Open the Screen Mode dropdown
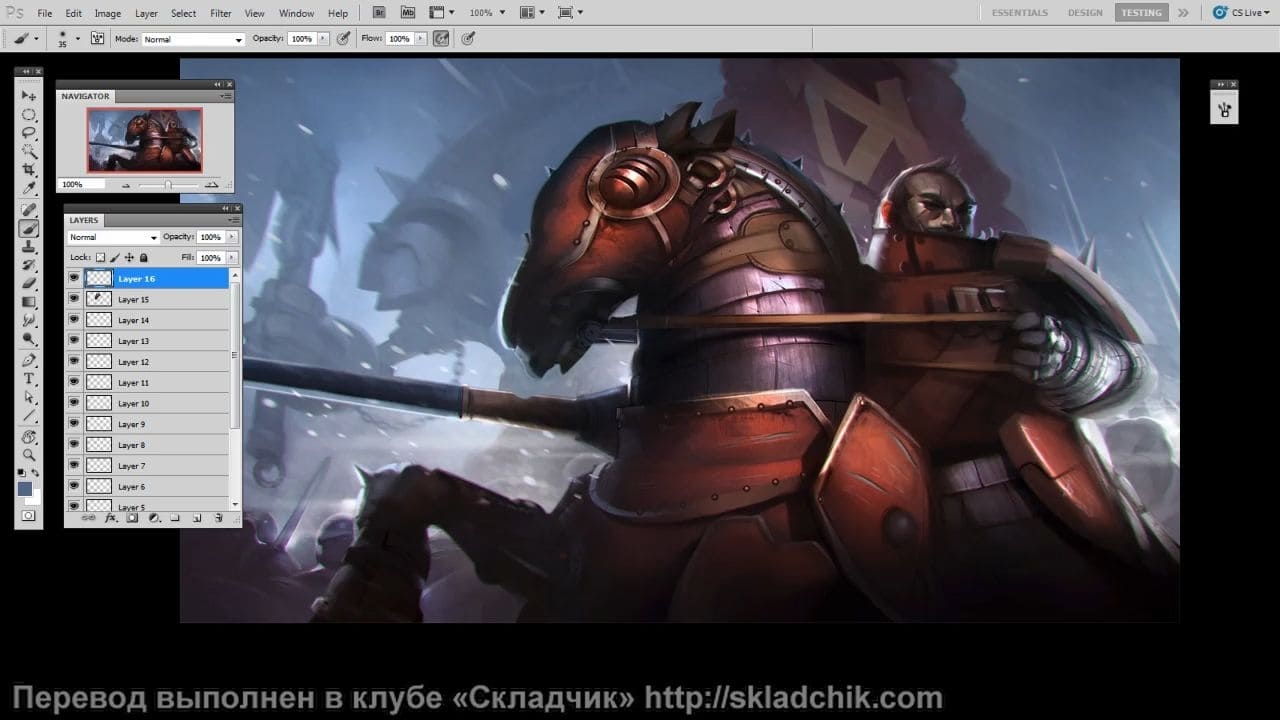Image resolution: width=1280 pixels, height=720 pixels. coord(570,13)
